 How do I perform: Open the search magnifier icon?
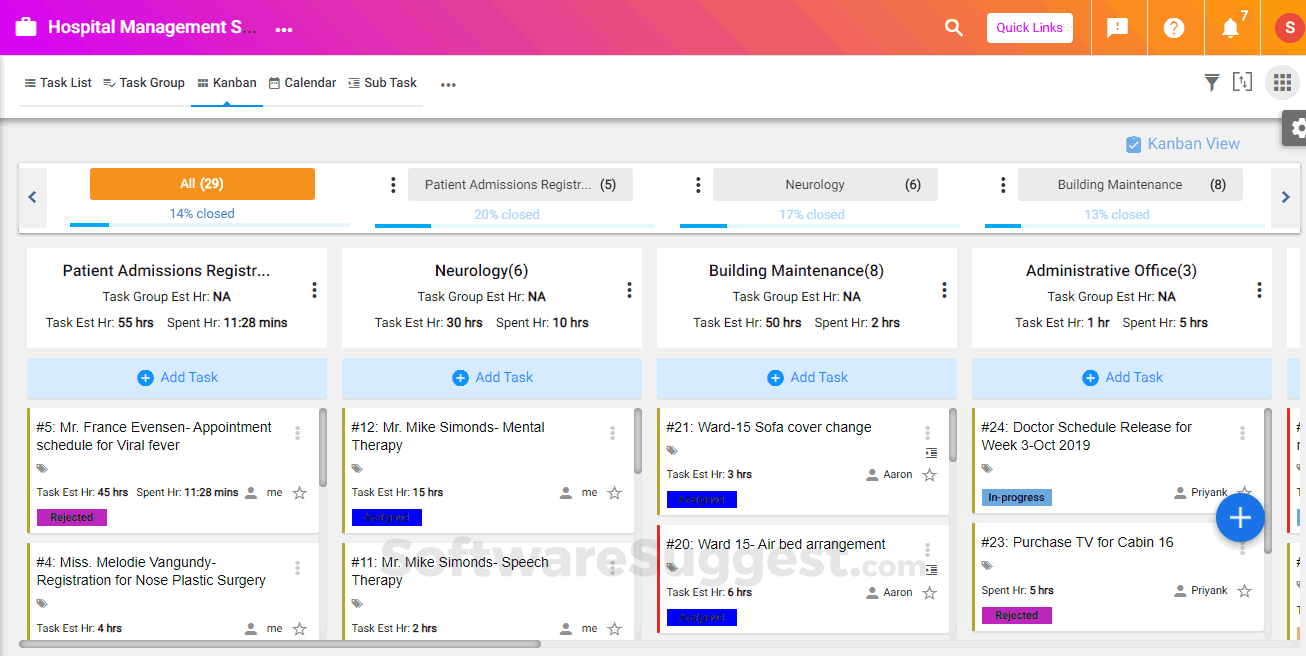pyautogui.click(x=954, y=28)
